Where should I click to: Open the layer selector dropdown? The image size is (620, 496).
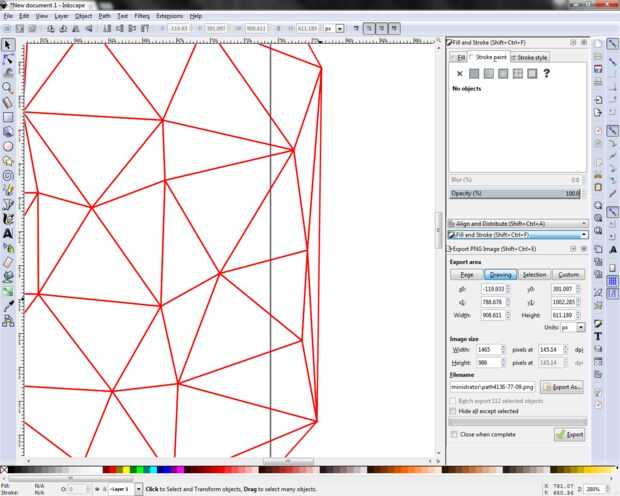[138, 489]
